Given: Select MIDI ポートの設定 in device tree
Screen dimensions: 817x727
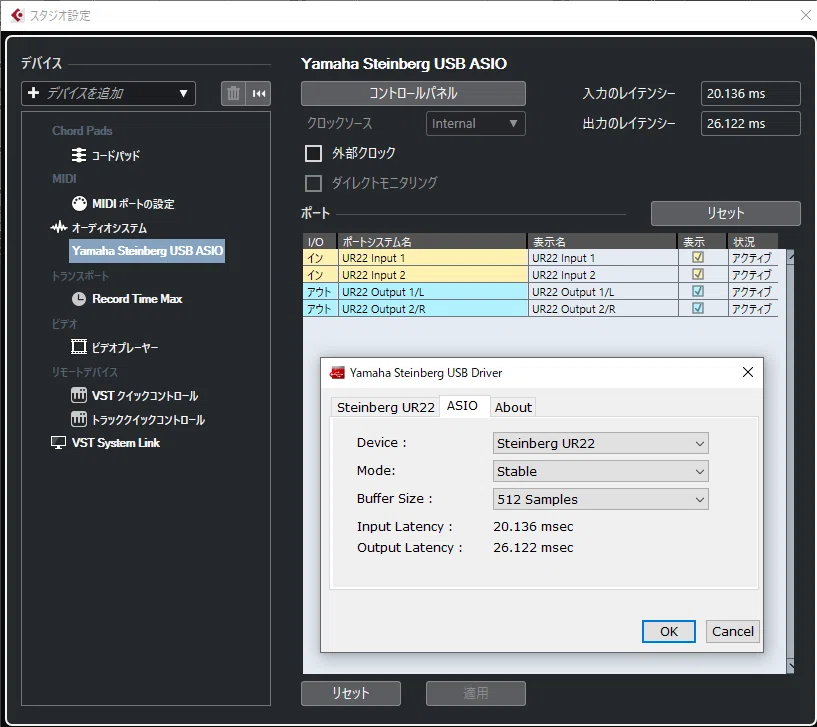Looking at the screenshot, I should tap(133, 204).
